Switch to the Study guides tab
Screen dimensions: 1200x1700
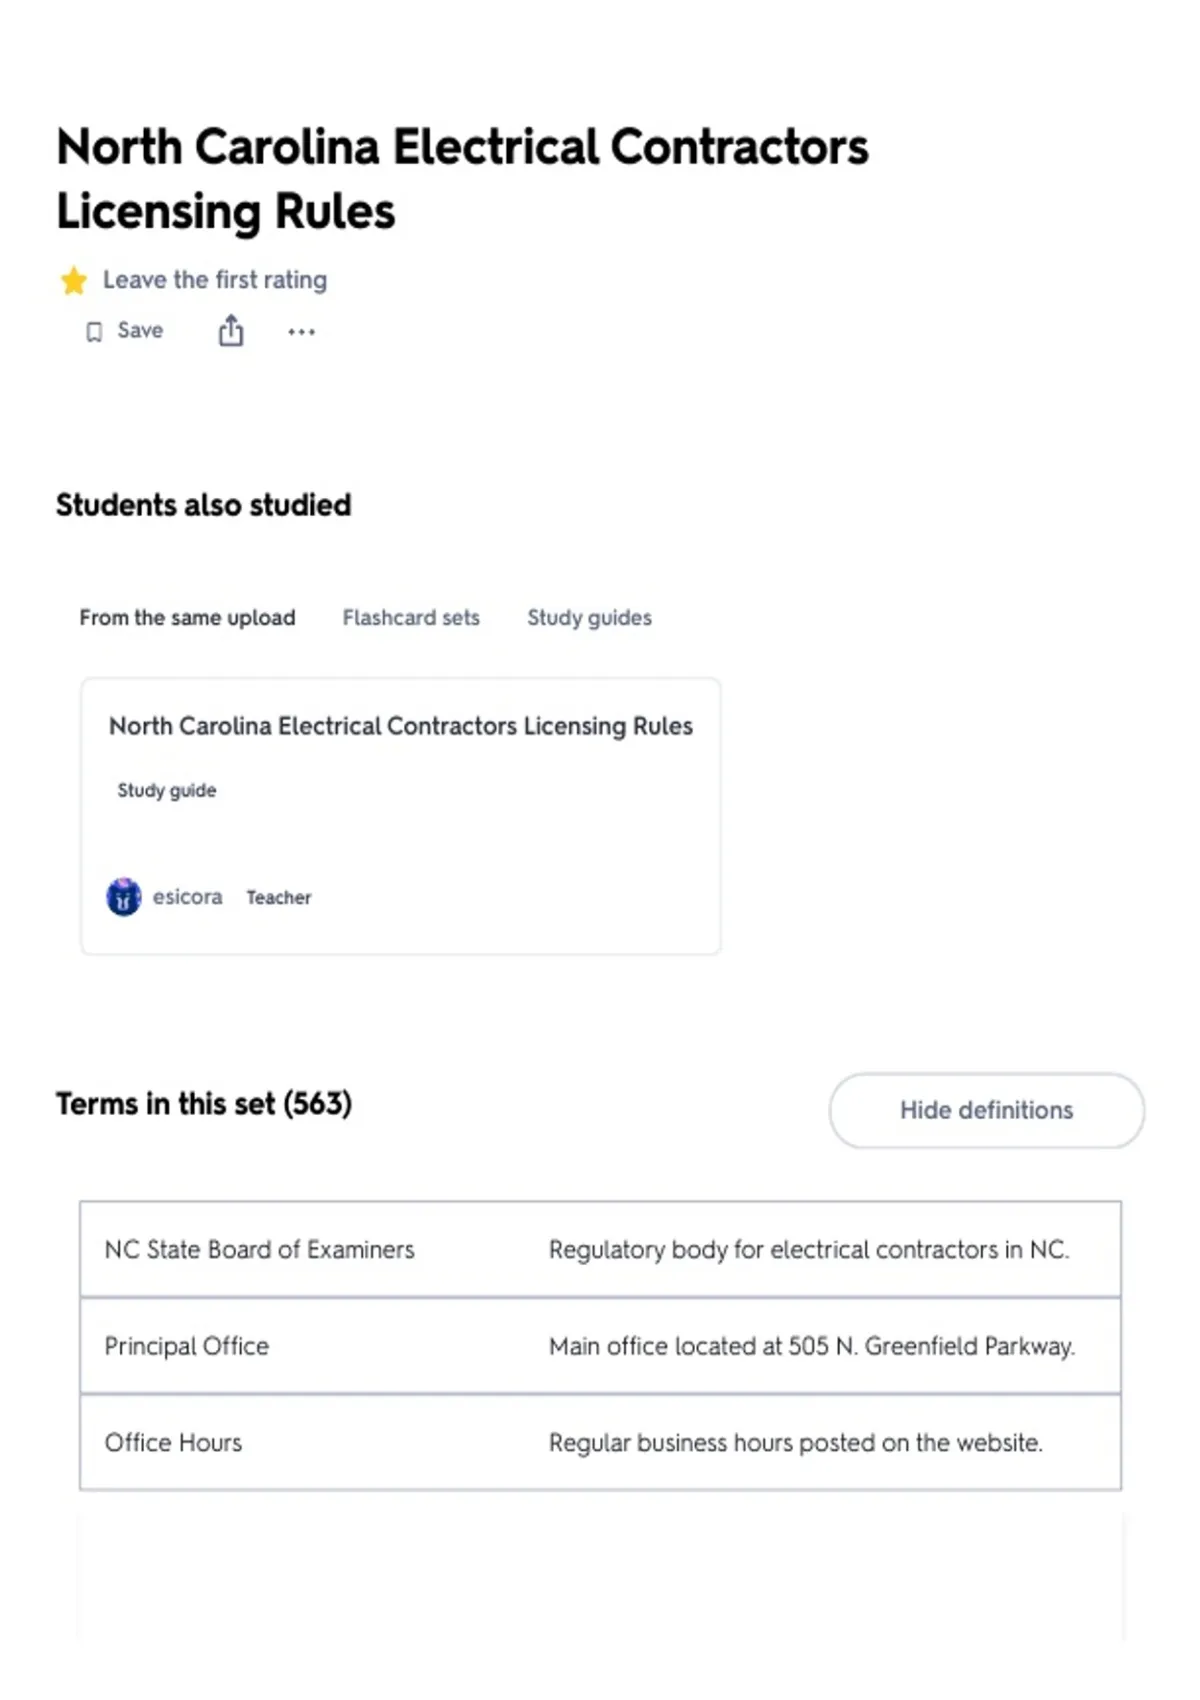point(589,618)
